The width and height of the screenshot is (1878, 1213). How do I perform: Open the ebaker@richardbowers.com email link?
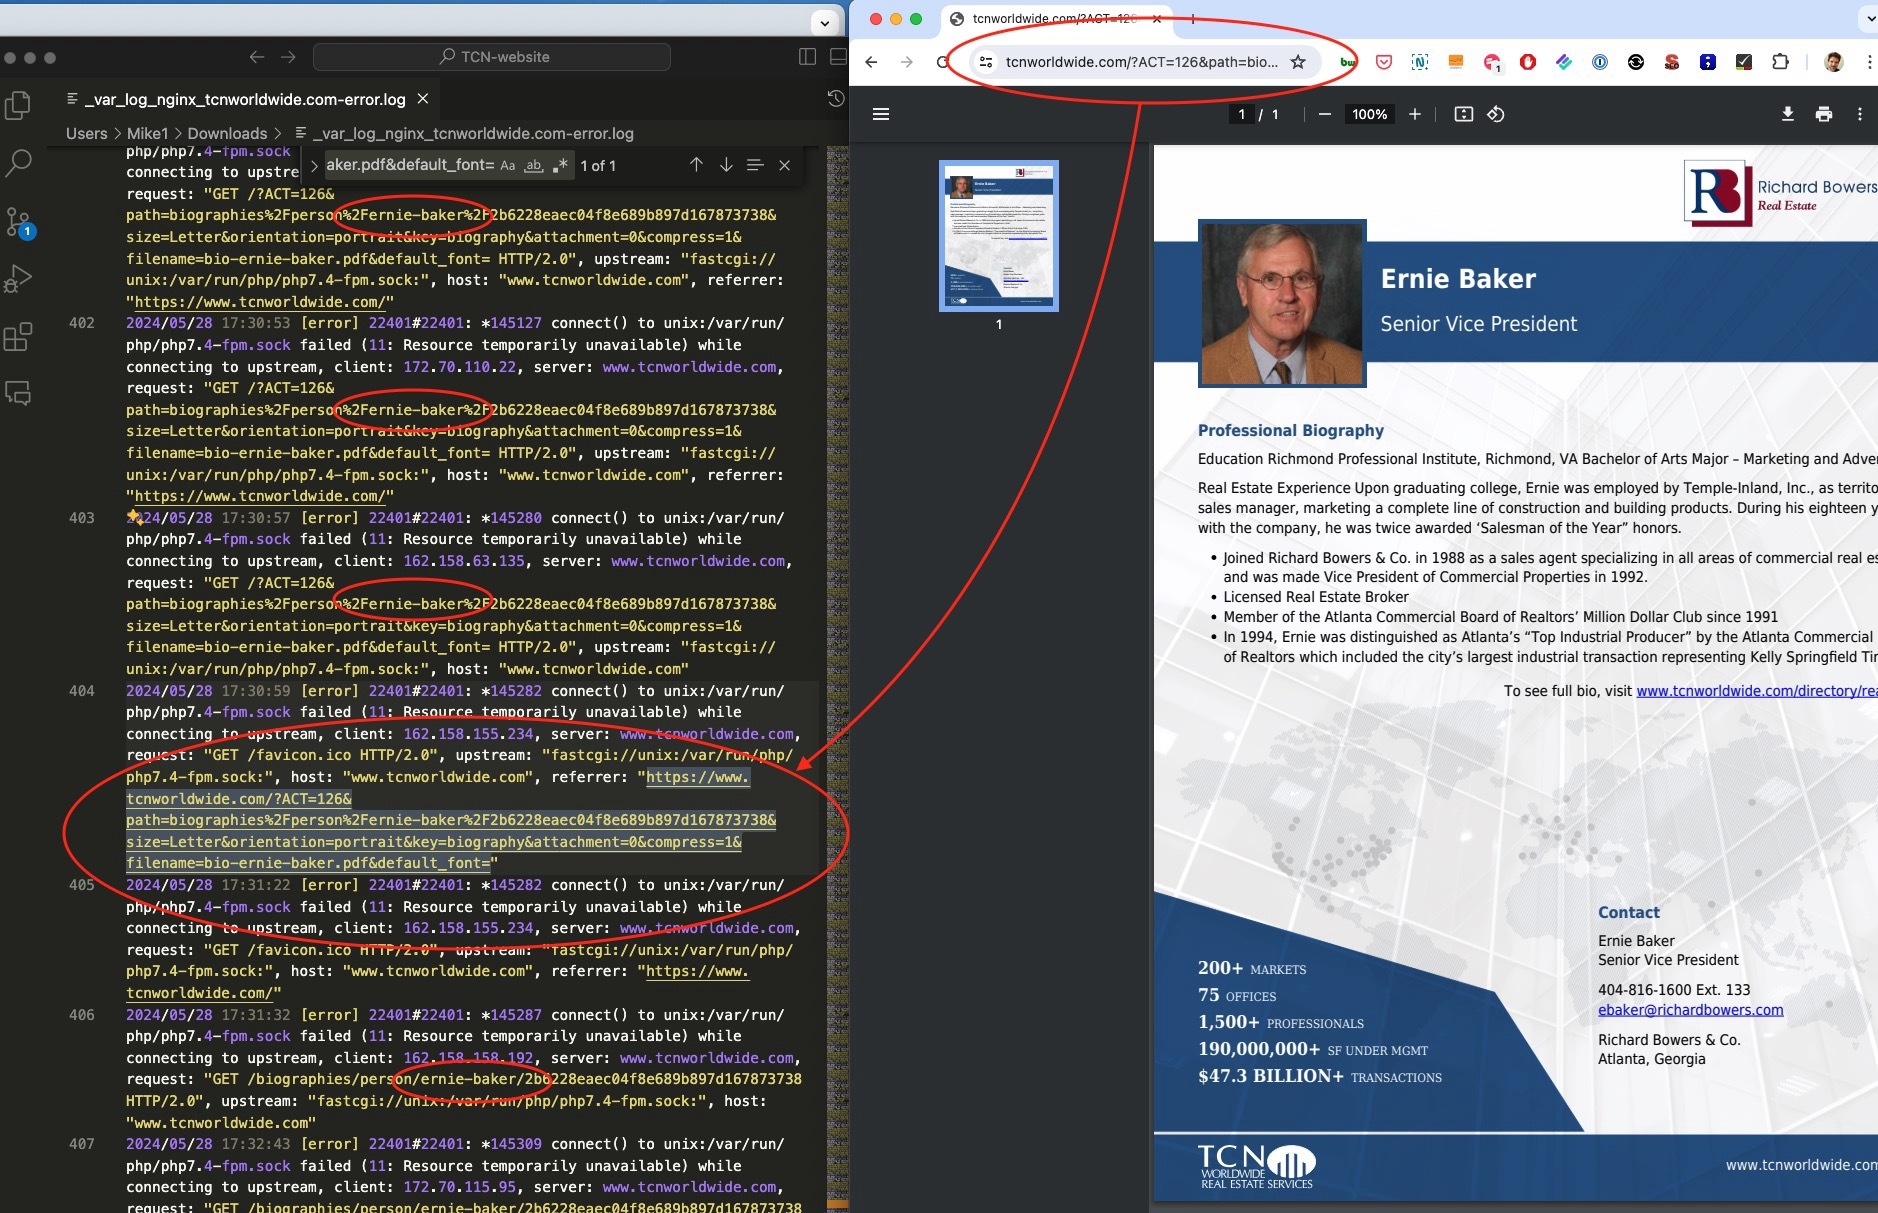click(1690, 1010)
